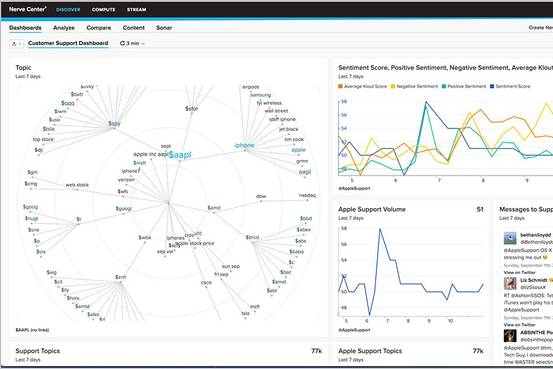Click the wall street topic label
The height and width of the screenshot is (369, 553).
pos(276,111)
